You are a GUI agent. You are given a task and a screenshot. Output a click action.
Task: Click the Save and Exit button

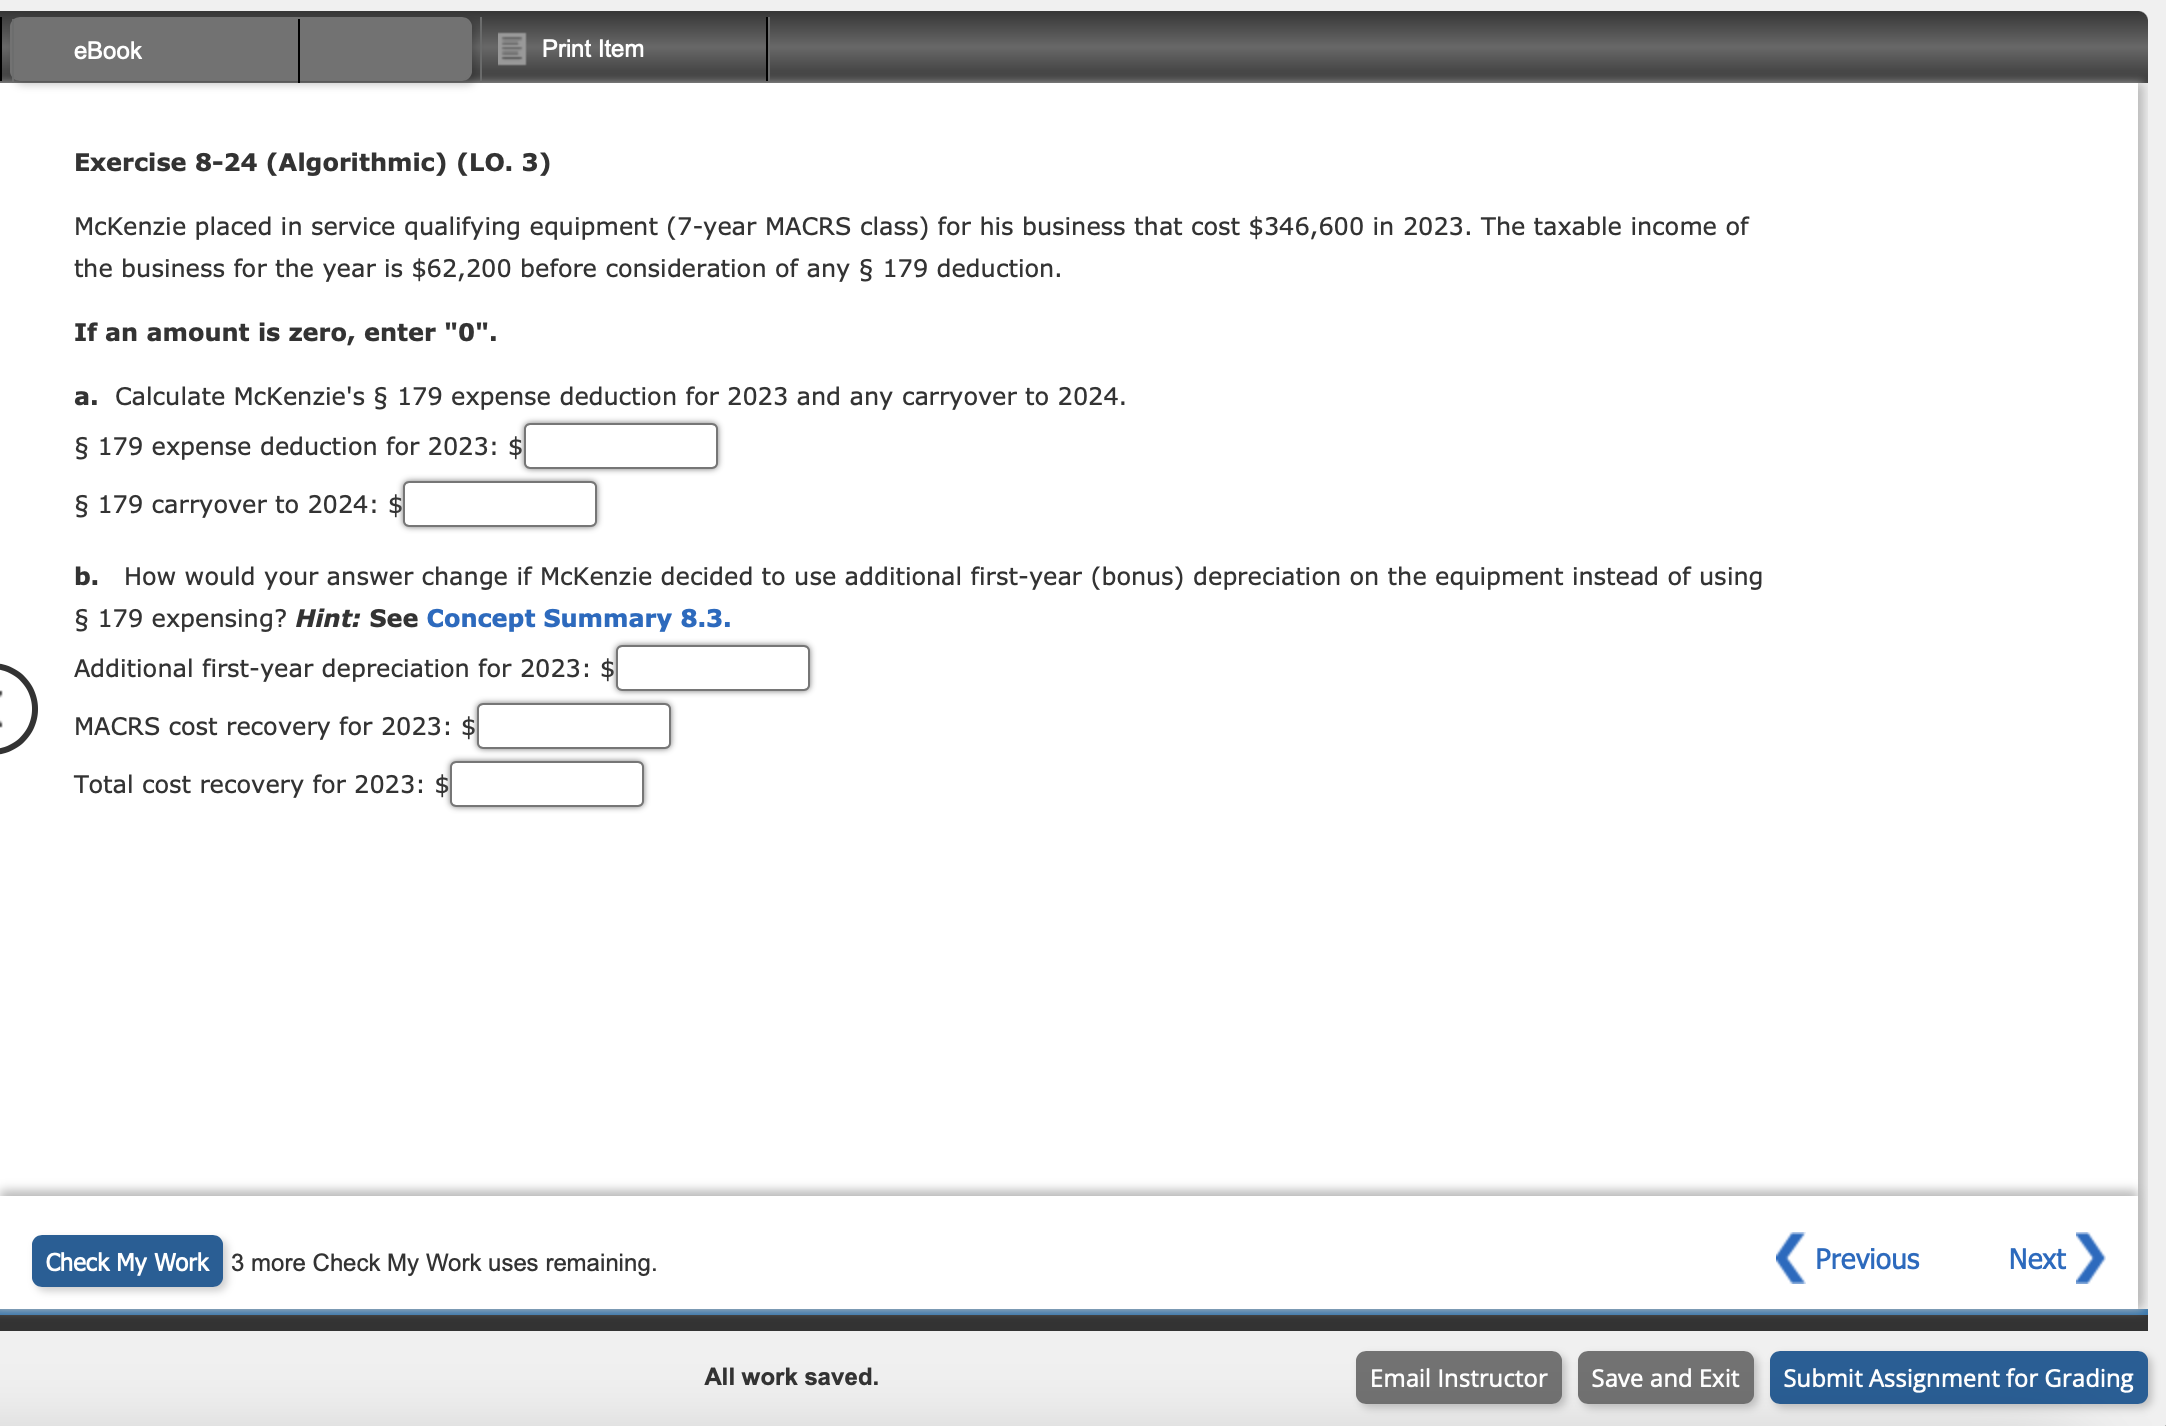1664,1378
